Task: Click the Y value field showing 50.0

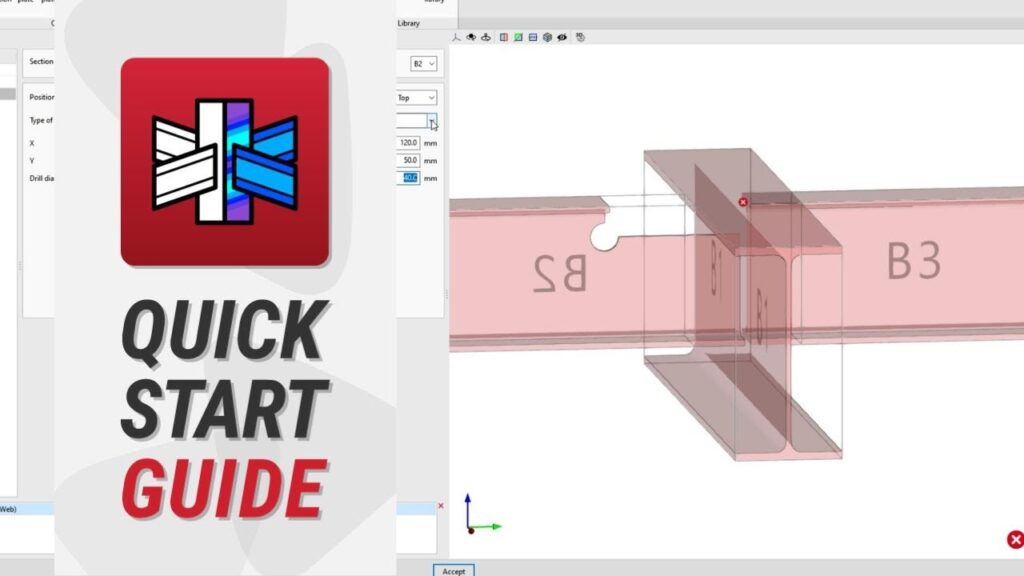Action: [x=408, y=160]
